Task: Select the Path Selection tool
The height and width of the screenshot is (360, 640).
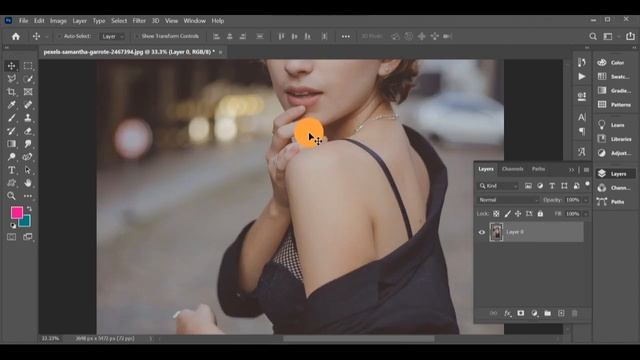Action: click(28, 170)
